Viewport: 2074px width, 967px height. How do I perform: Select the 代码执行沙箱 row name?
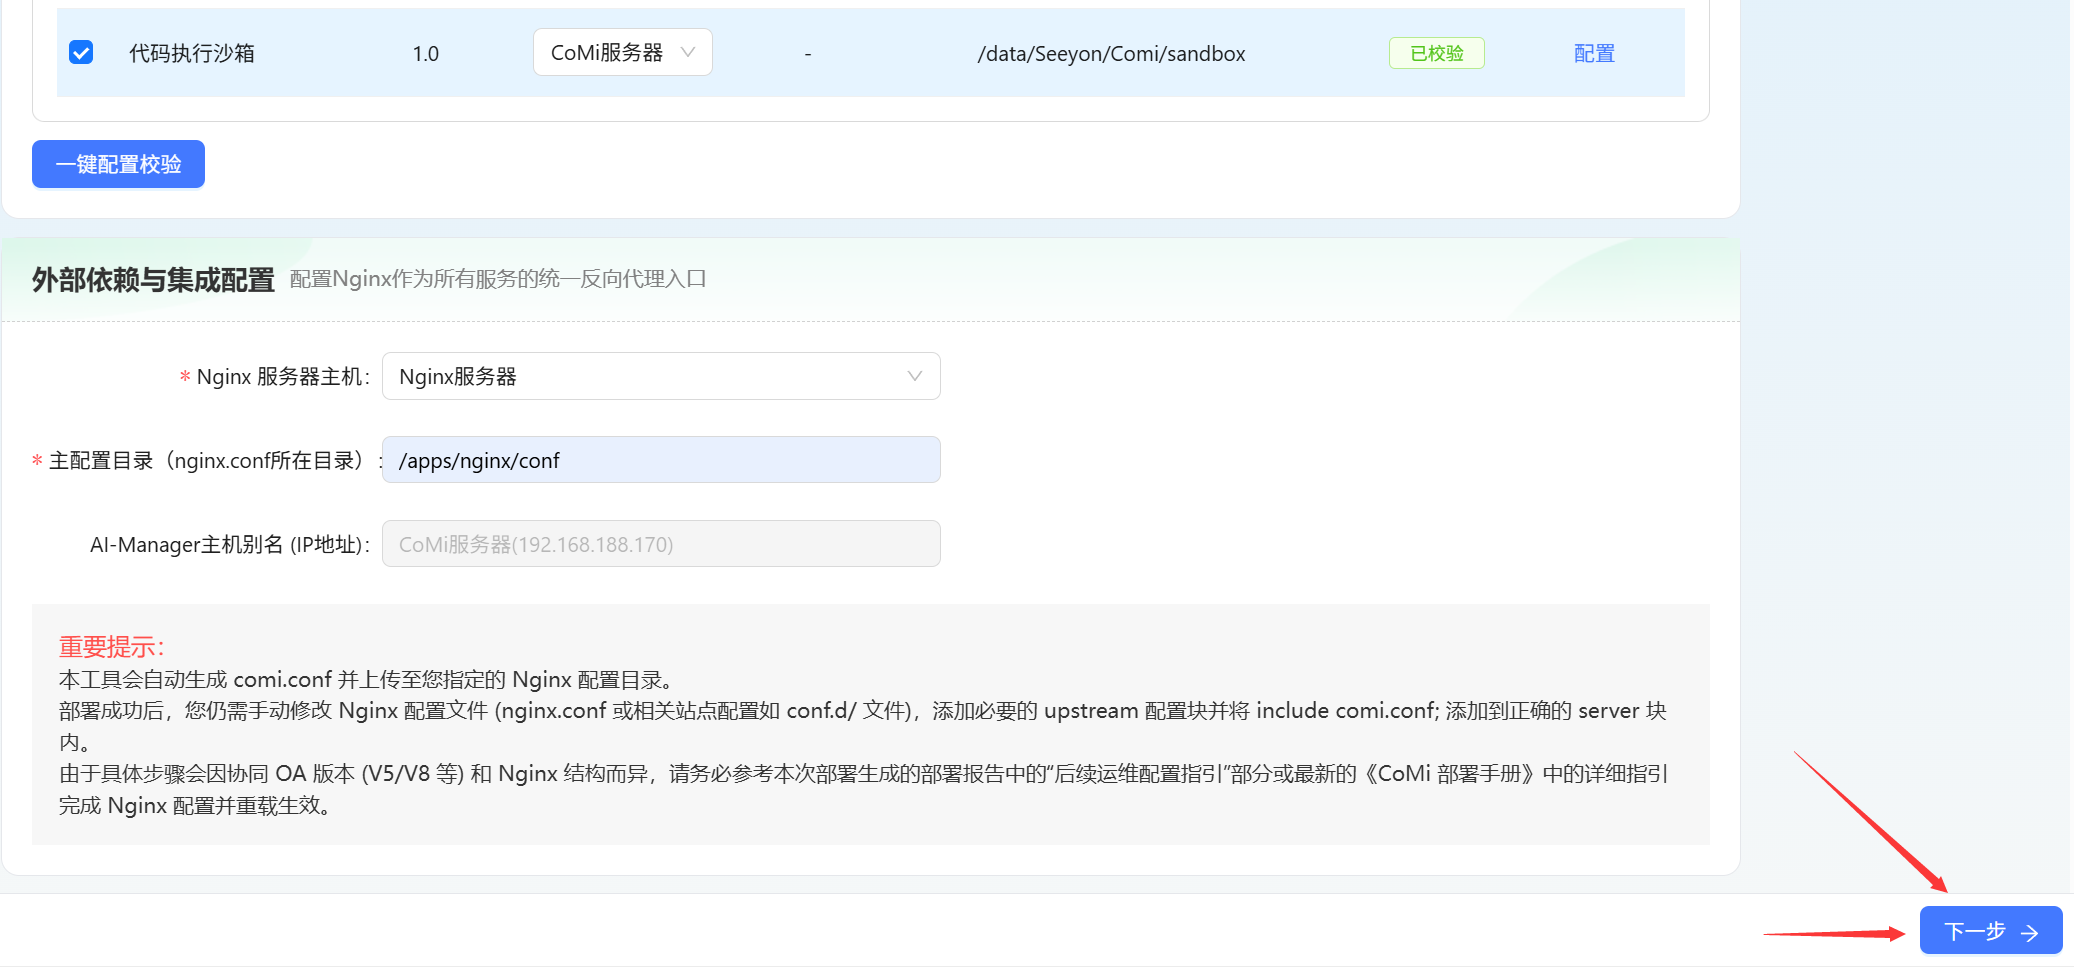[x=192, y=53]
